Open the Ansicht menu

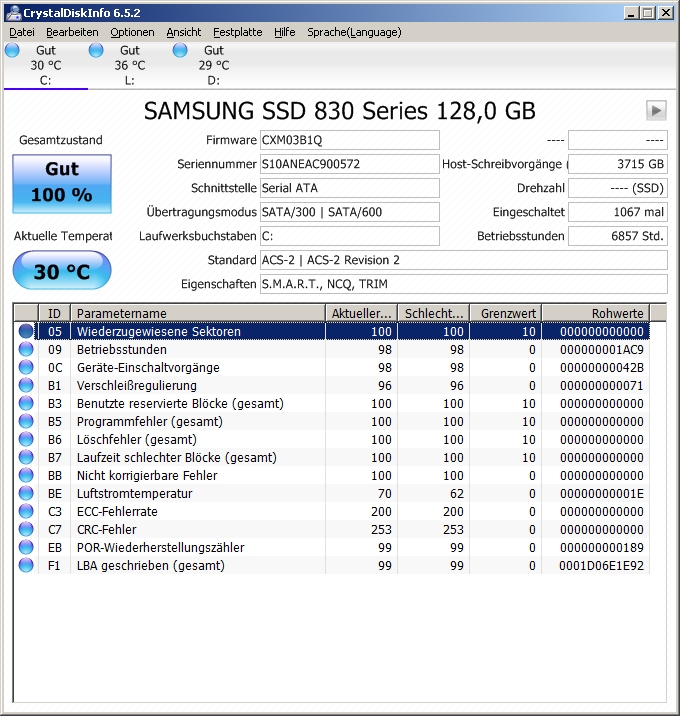pos(184,32)
